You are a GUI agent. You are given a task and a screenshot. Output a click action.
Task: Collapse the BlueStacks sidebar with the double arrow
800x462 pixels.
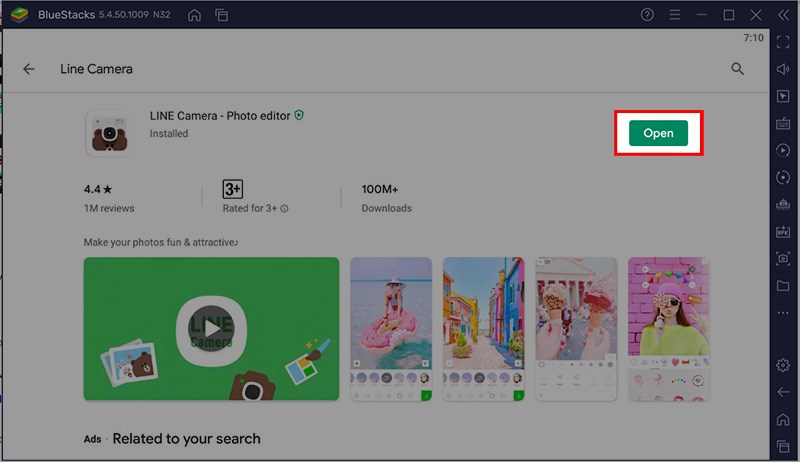pyautogui.click(x=784, y=15)
